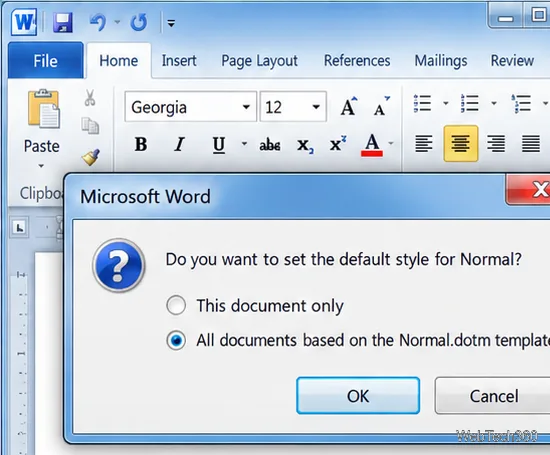Dismiss dialog with Cancel button

coord(493,396)
